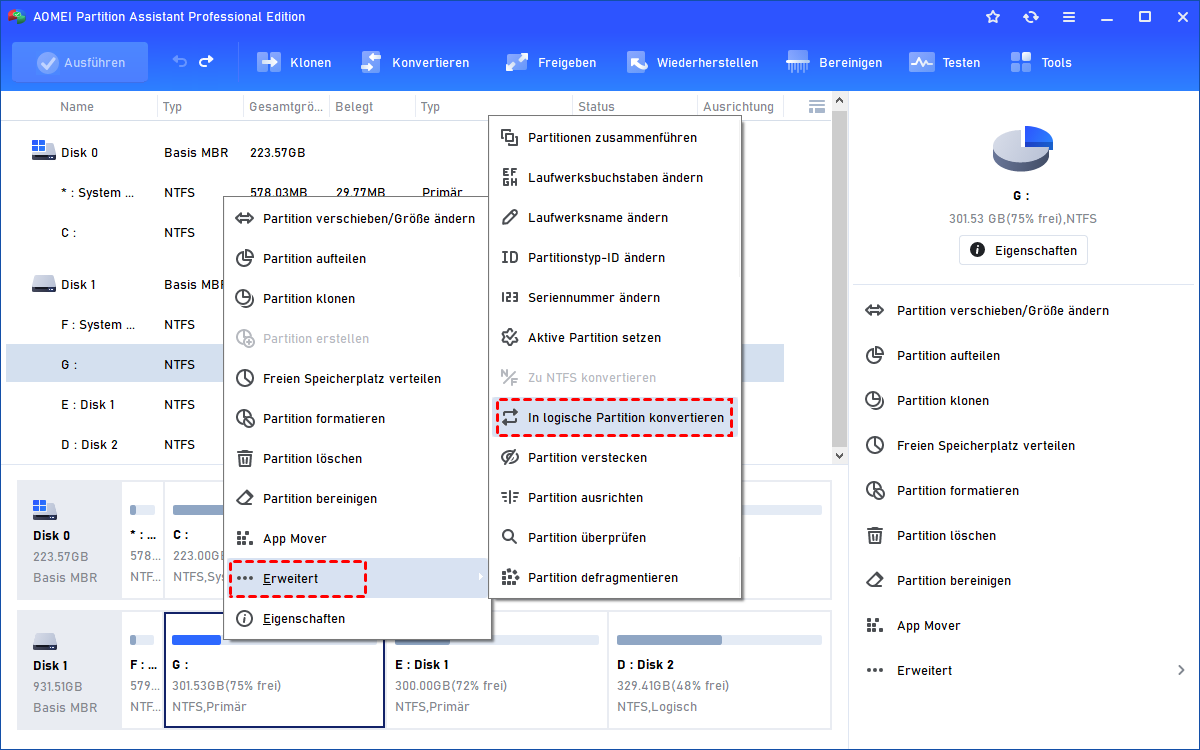Expand Erweitert chevron in right panel
The image size is (1200, 750).
pyautogui.click(x=1181, y=670)
